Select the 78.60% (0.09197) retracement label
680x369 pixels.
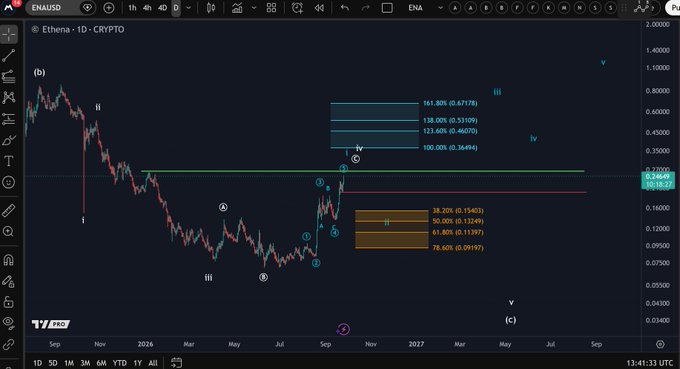pyautogui.click(x=458, y=248)
